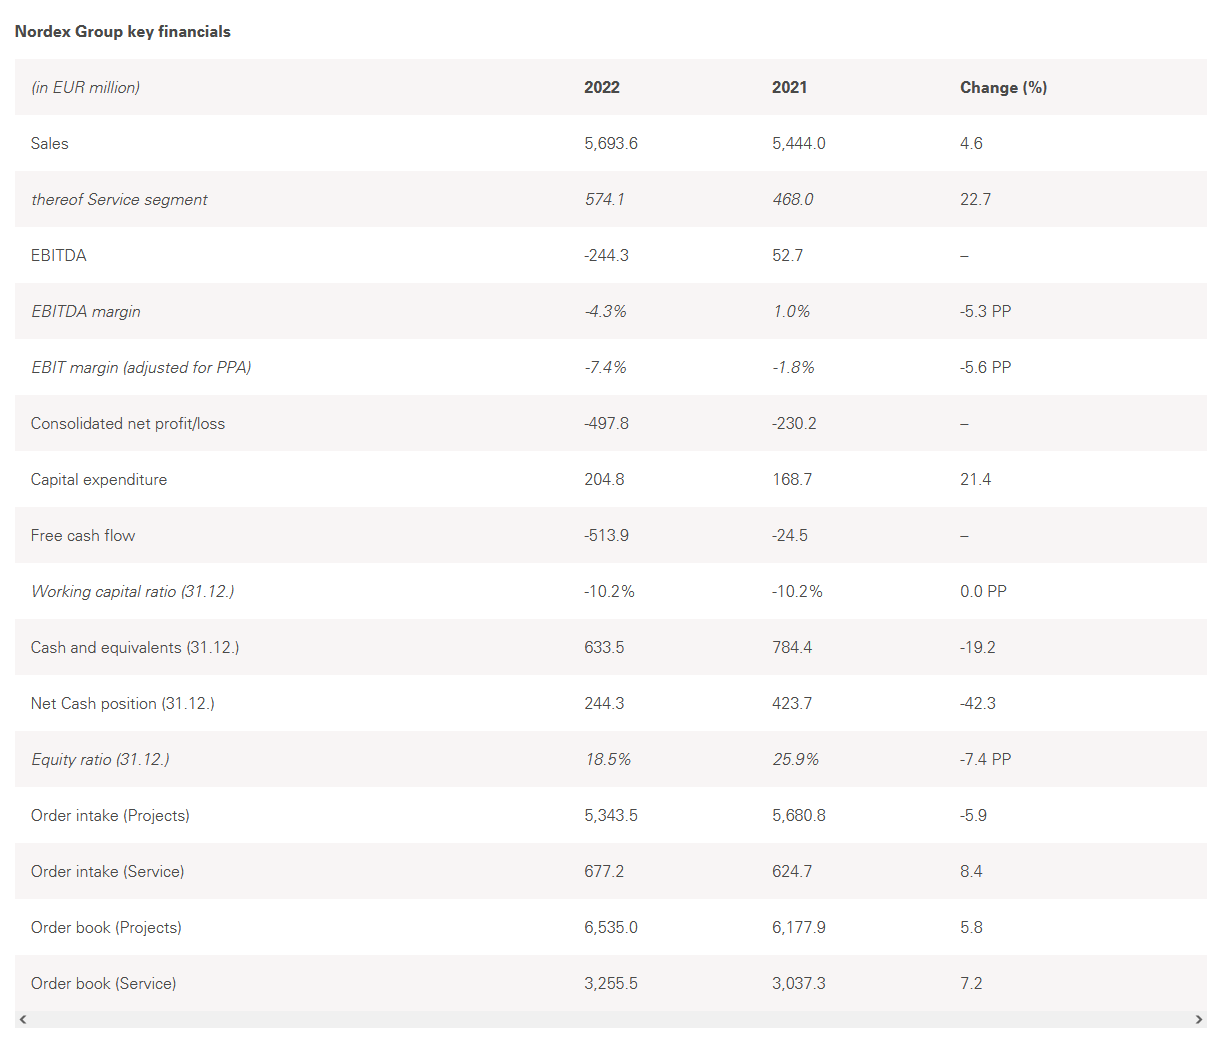Click the Change (%) column header
Screen dimensions: 1228x1043
(x=1003, y=88)
